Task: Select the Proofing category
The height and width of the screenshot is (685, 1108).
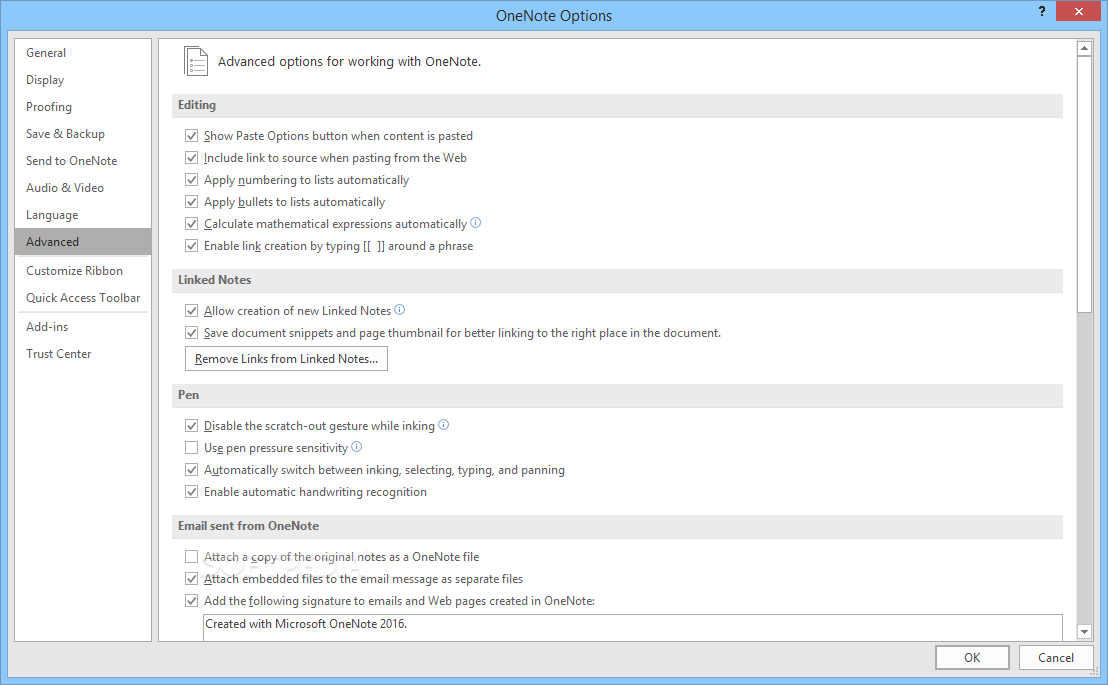Action: point(83,107)
